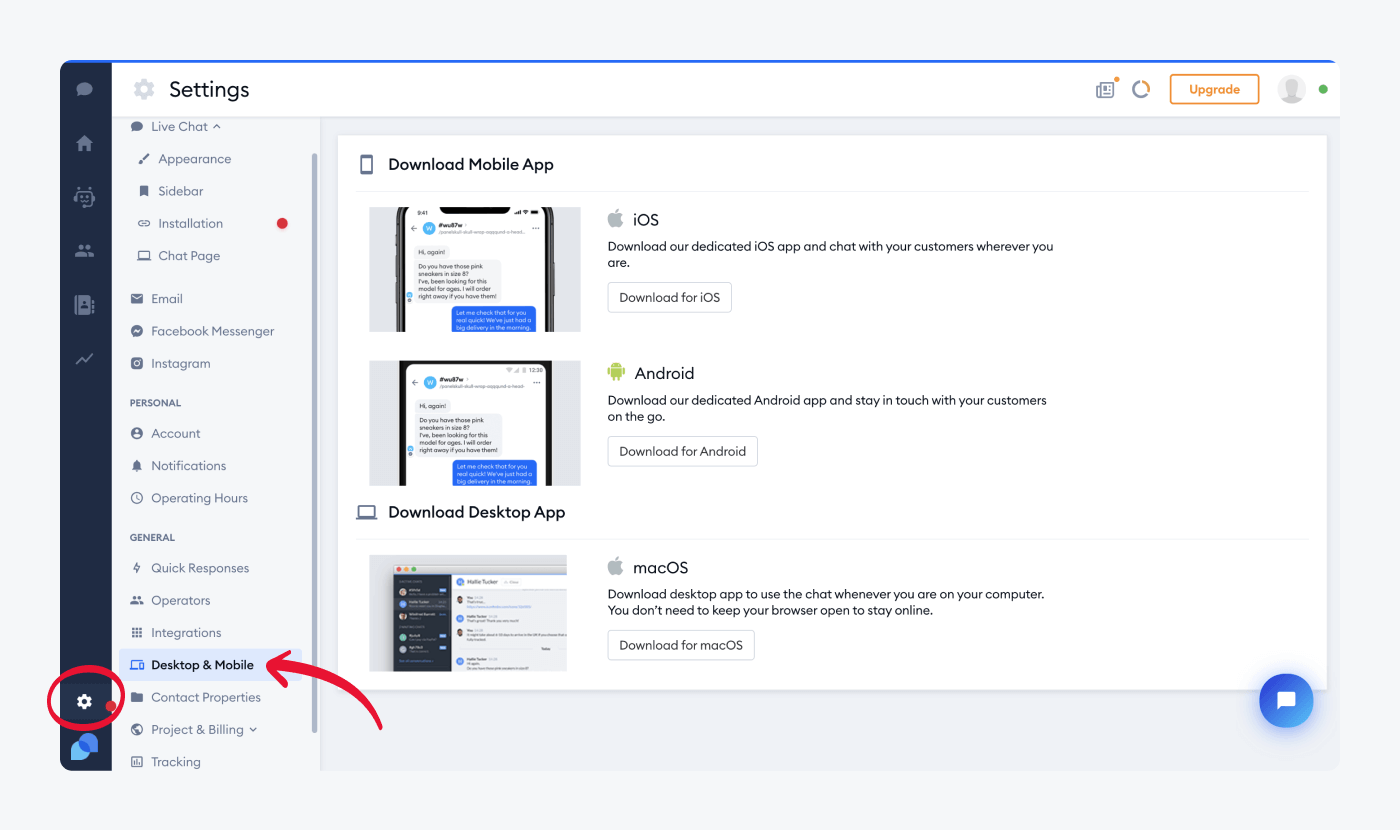
Task: Open the profile avatar menu
Action: pyautogui.click(x=1291, y=89)
